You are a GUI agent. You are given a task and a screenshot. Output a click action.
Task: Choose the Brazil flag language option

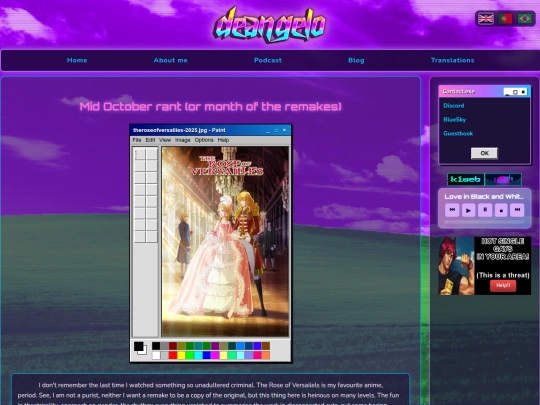(x=525, y=19)
